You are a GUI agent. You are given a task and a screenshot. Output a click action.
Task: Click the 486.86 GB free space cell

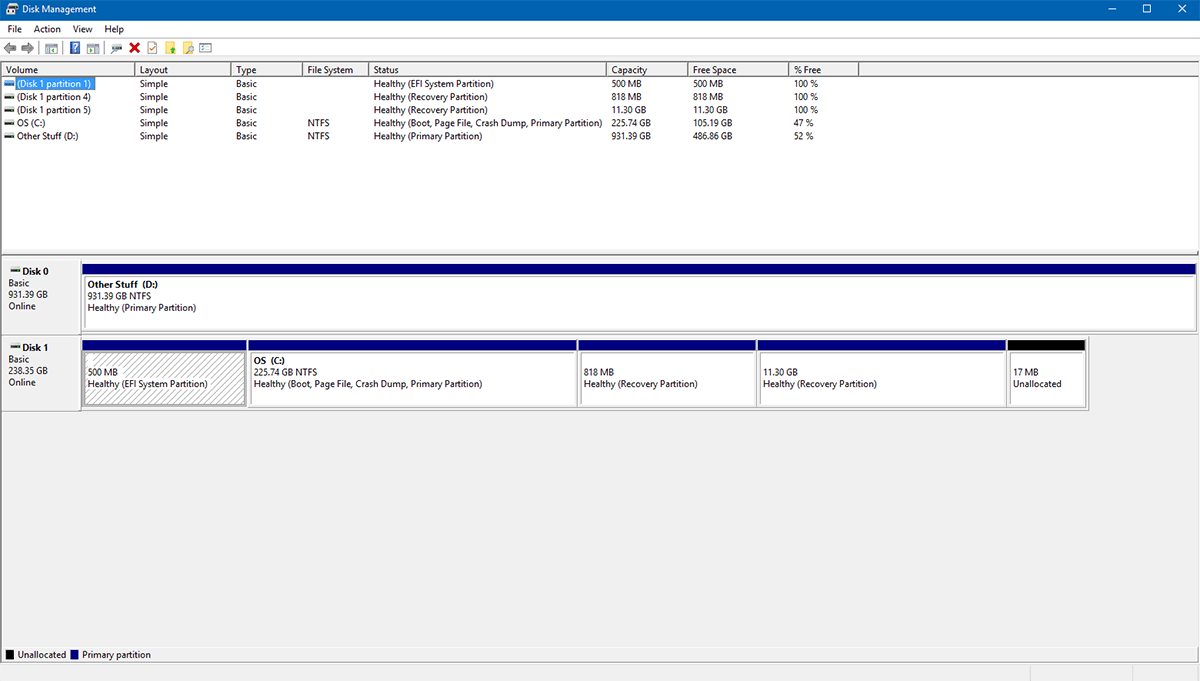[713, 136]
